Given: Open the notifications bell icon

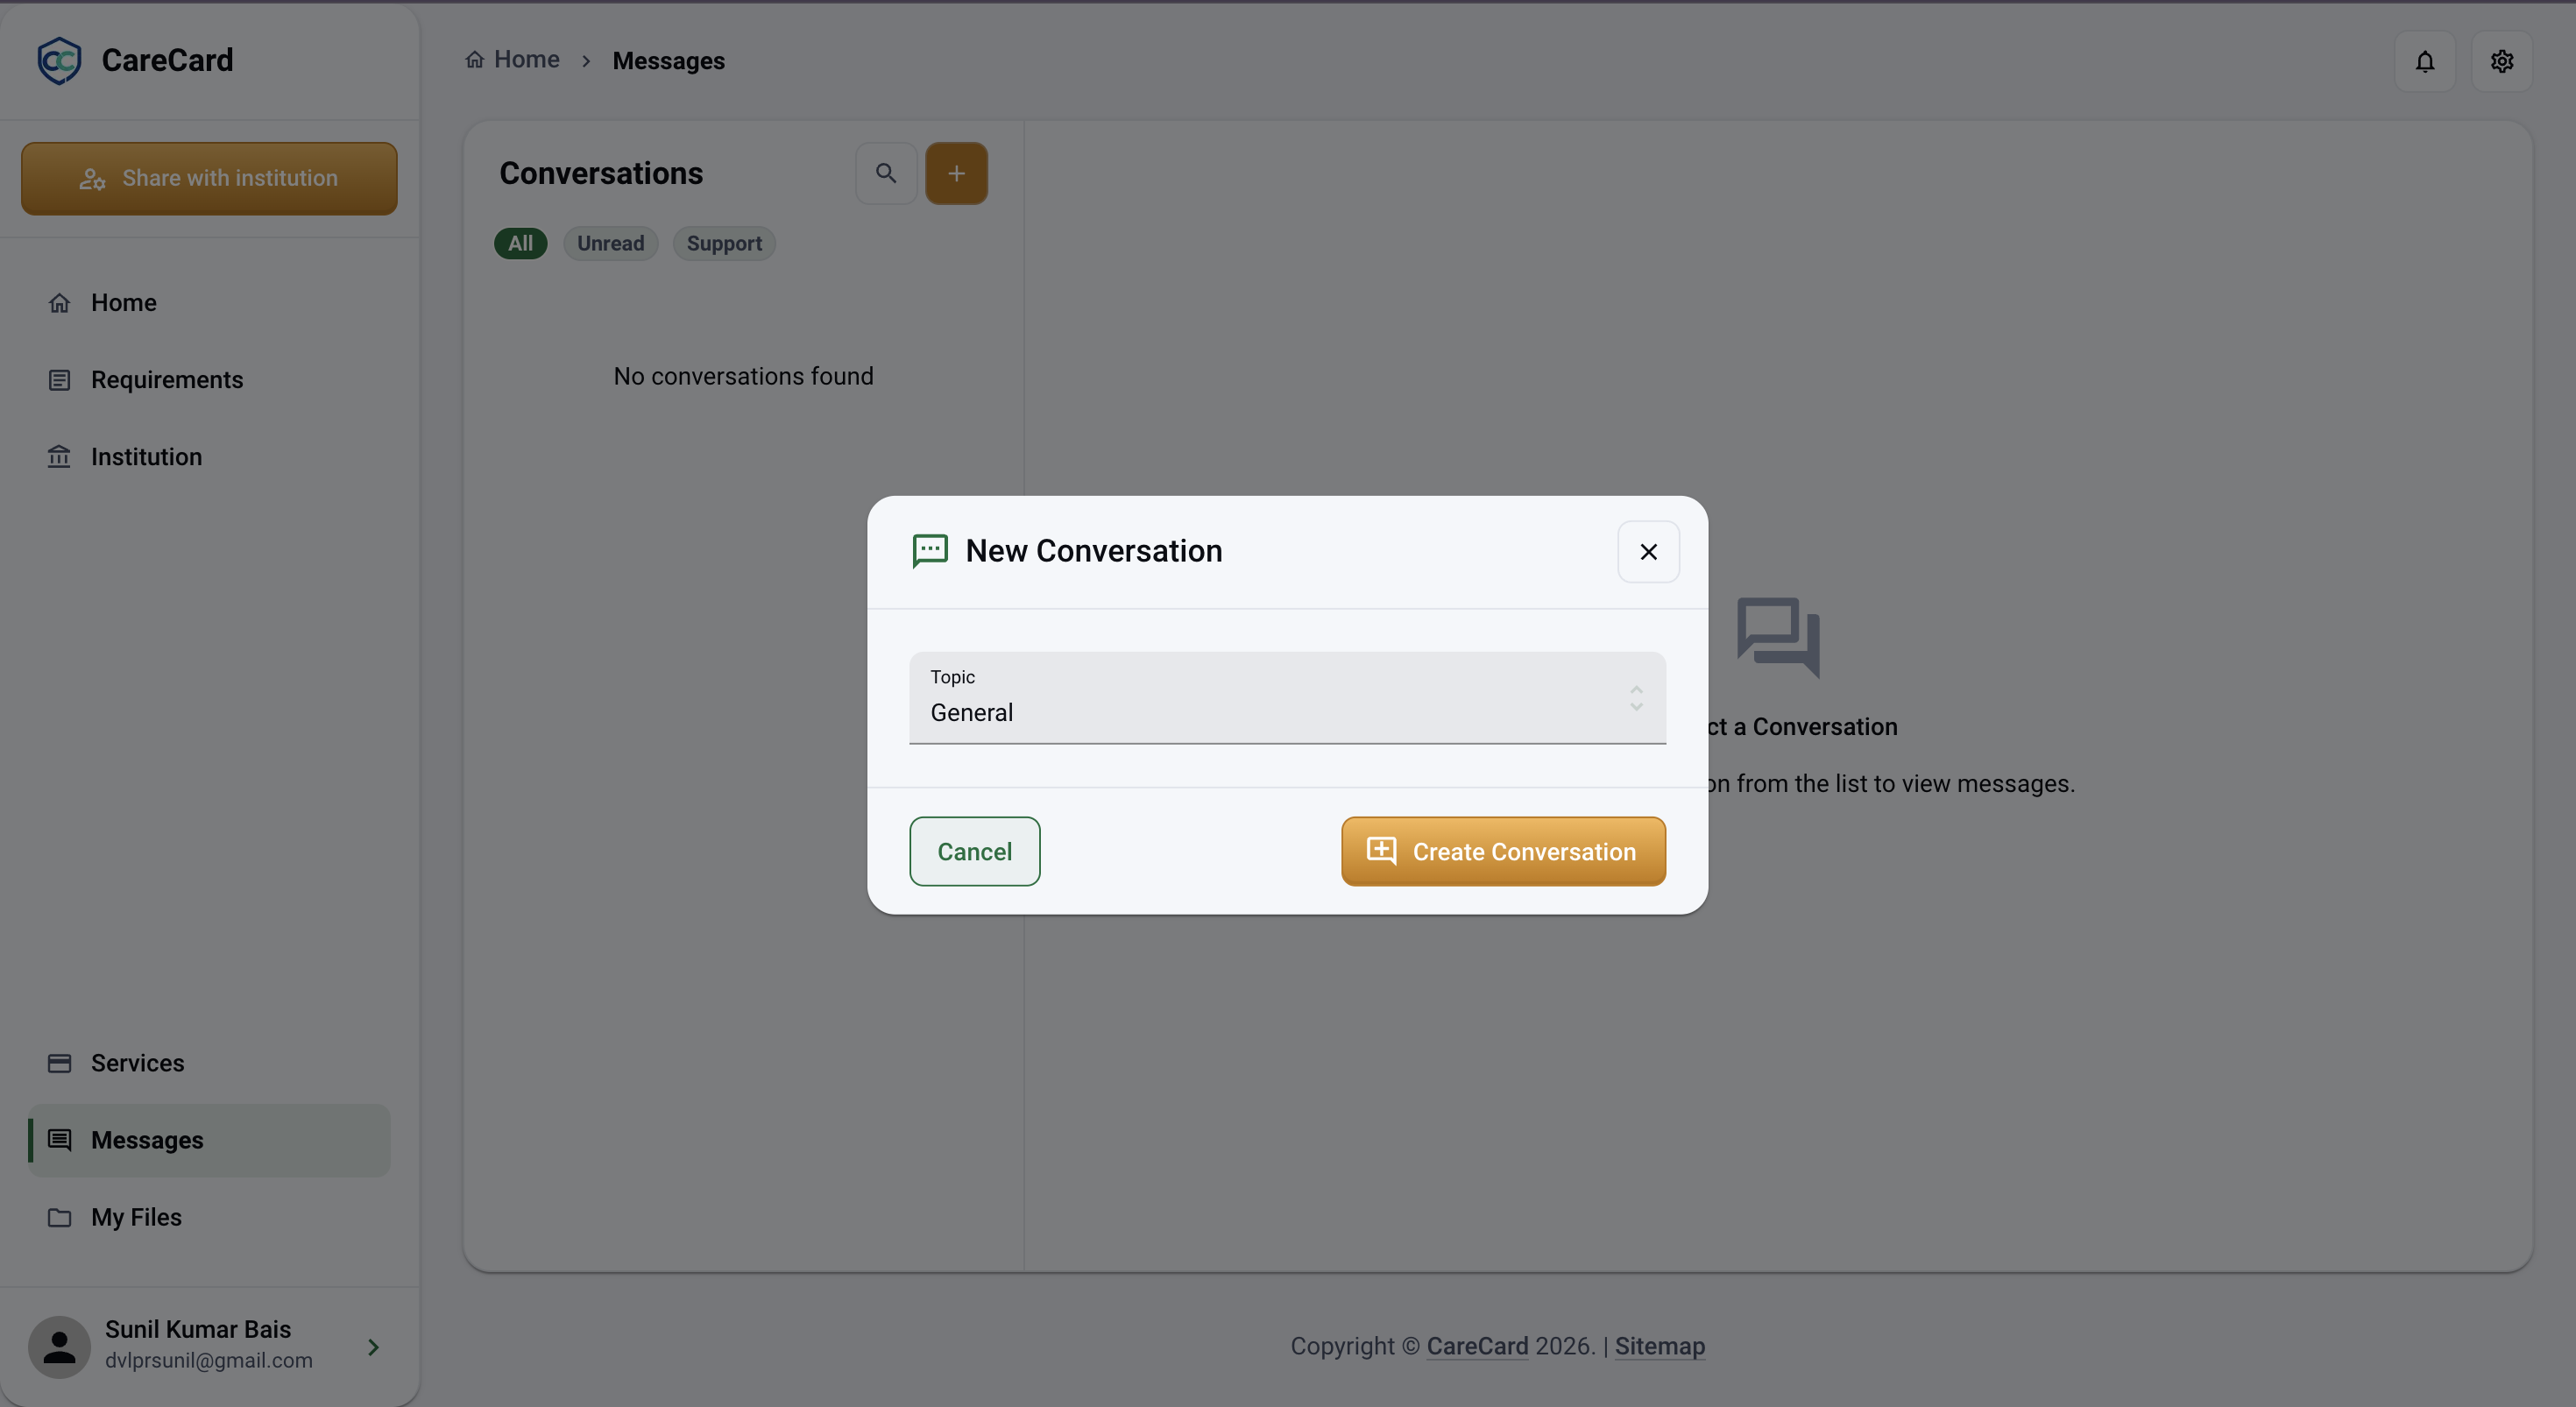Looking at the screenshot, I should tap(2425, 61).
